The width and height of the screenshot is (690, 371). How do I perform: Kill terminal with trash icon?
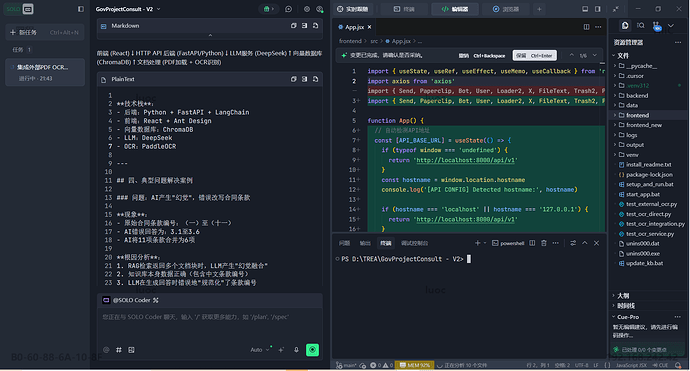tap(544, 243)
